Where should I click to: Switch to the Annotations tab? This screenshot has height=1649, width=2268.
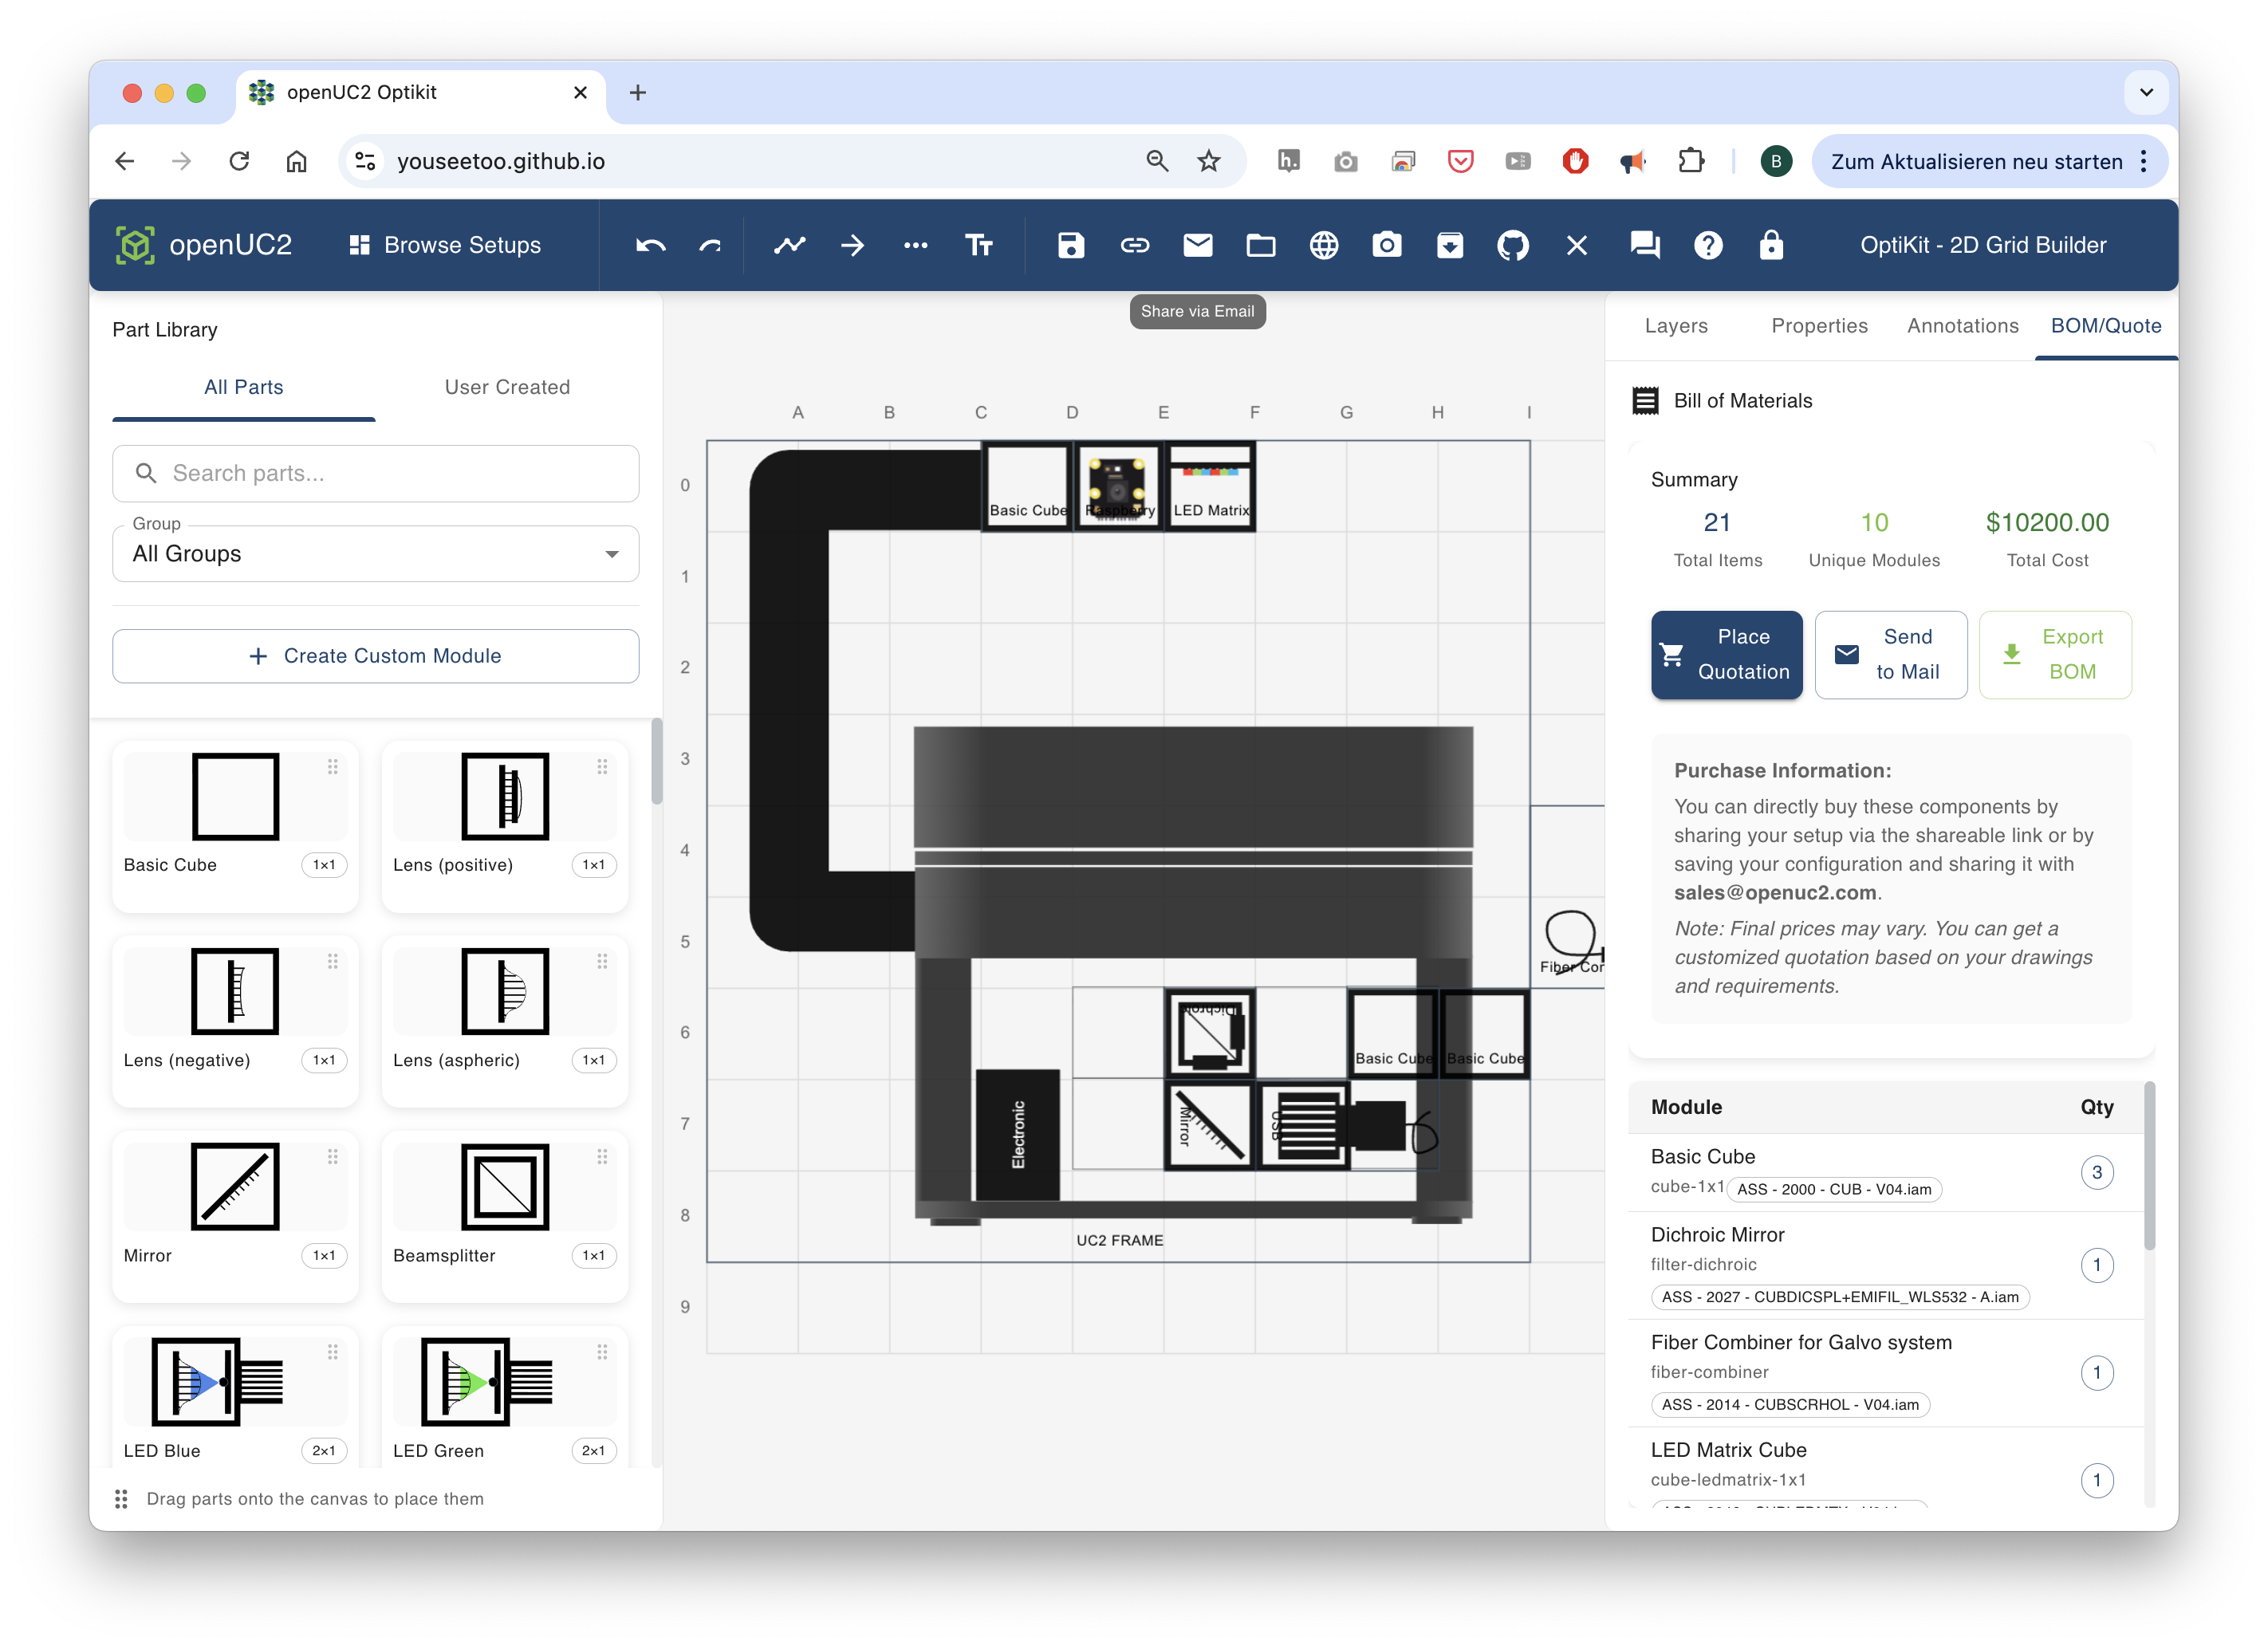point(1962,326)
